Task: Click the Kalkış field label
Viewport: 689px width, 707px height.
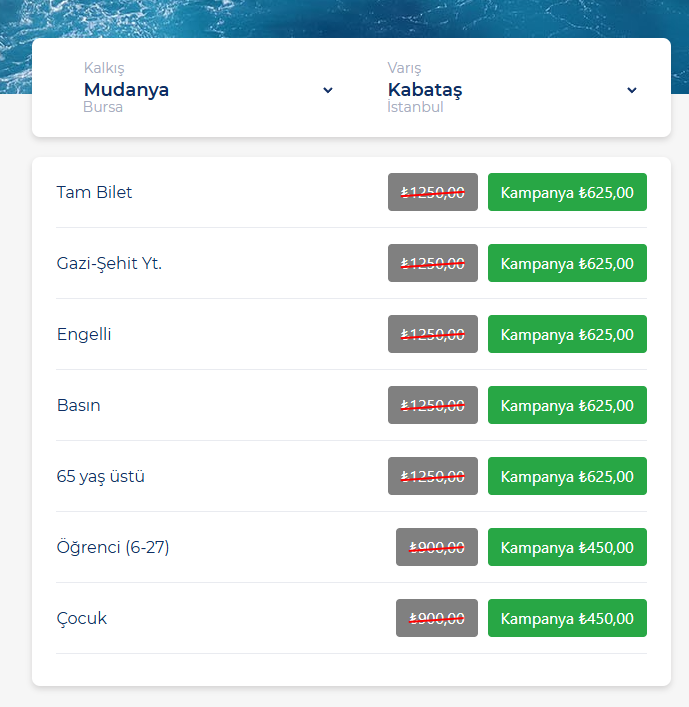Action: click(x=104, y=68)
